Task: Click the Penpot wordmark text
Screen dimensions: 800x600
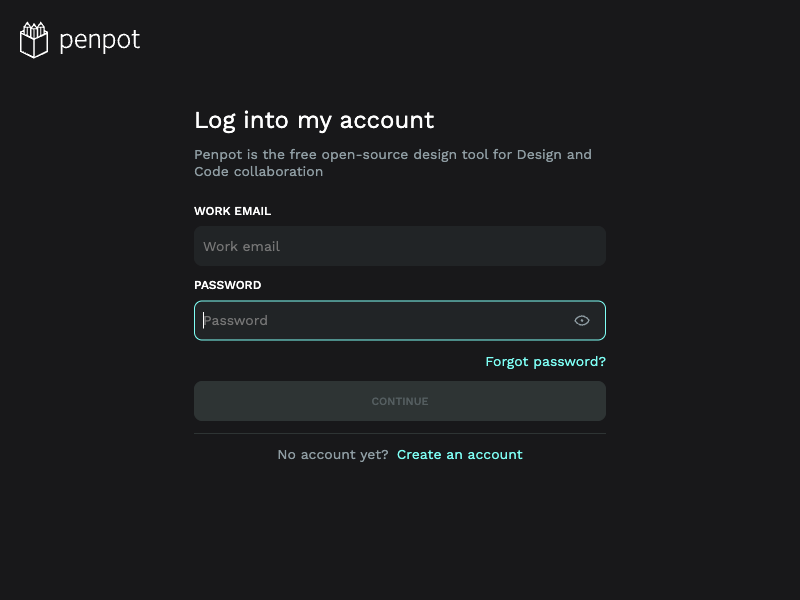Action: click(98, 39)
